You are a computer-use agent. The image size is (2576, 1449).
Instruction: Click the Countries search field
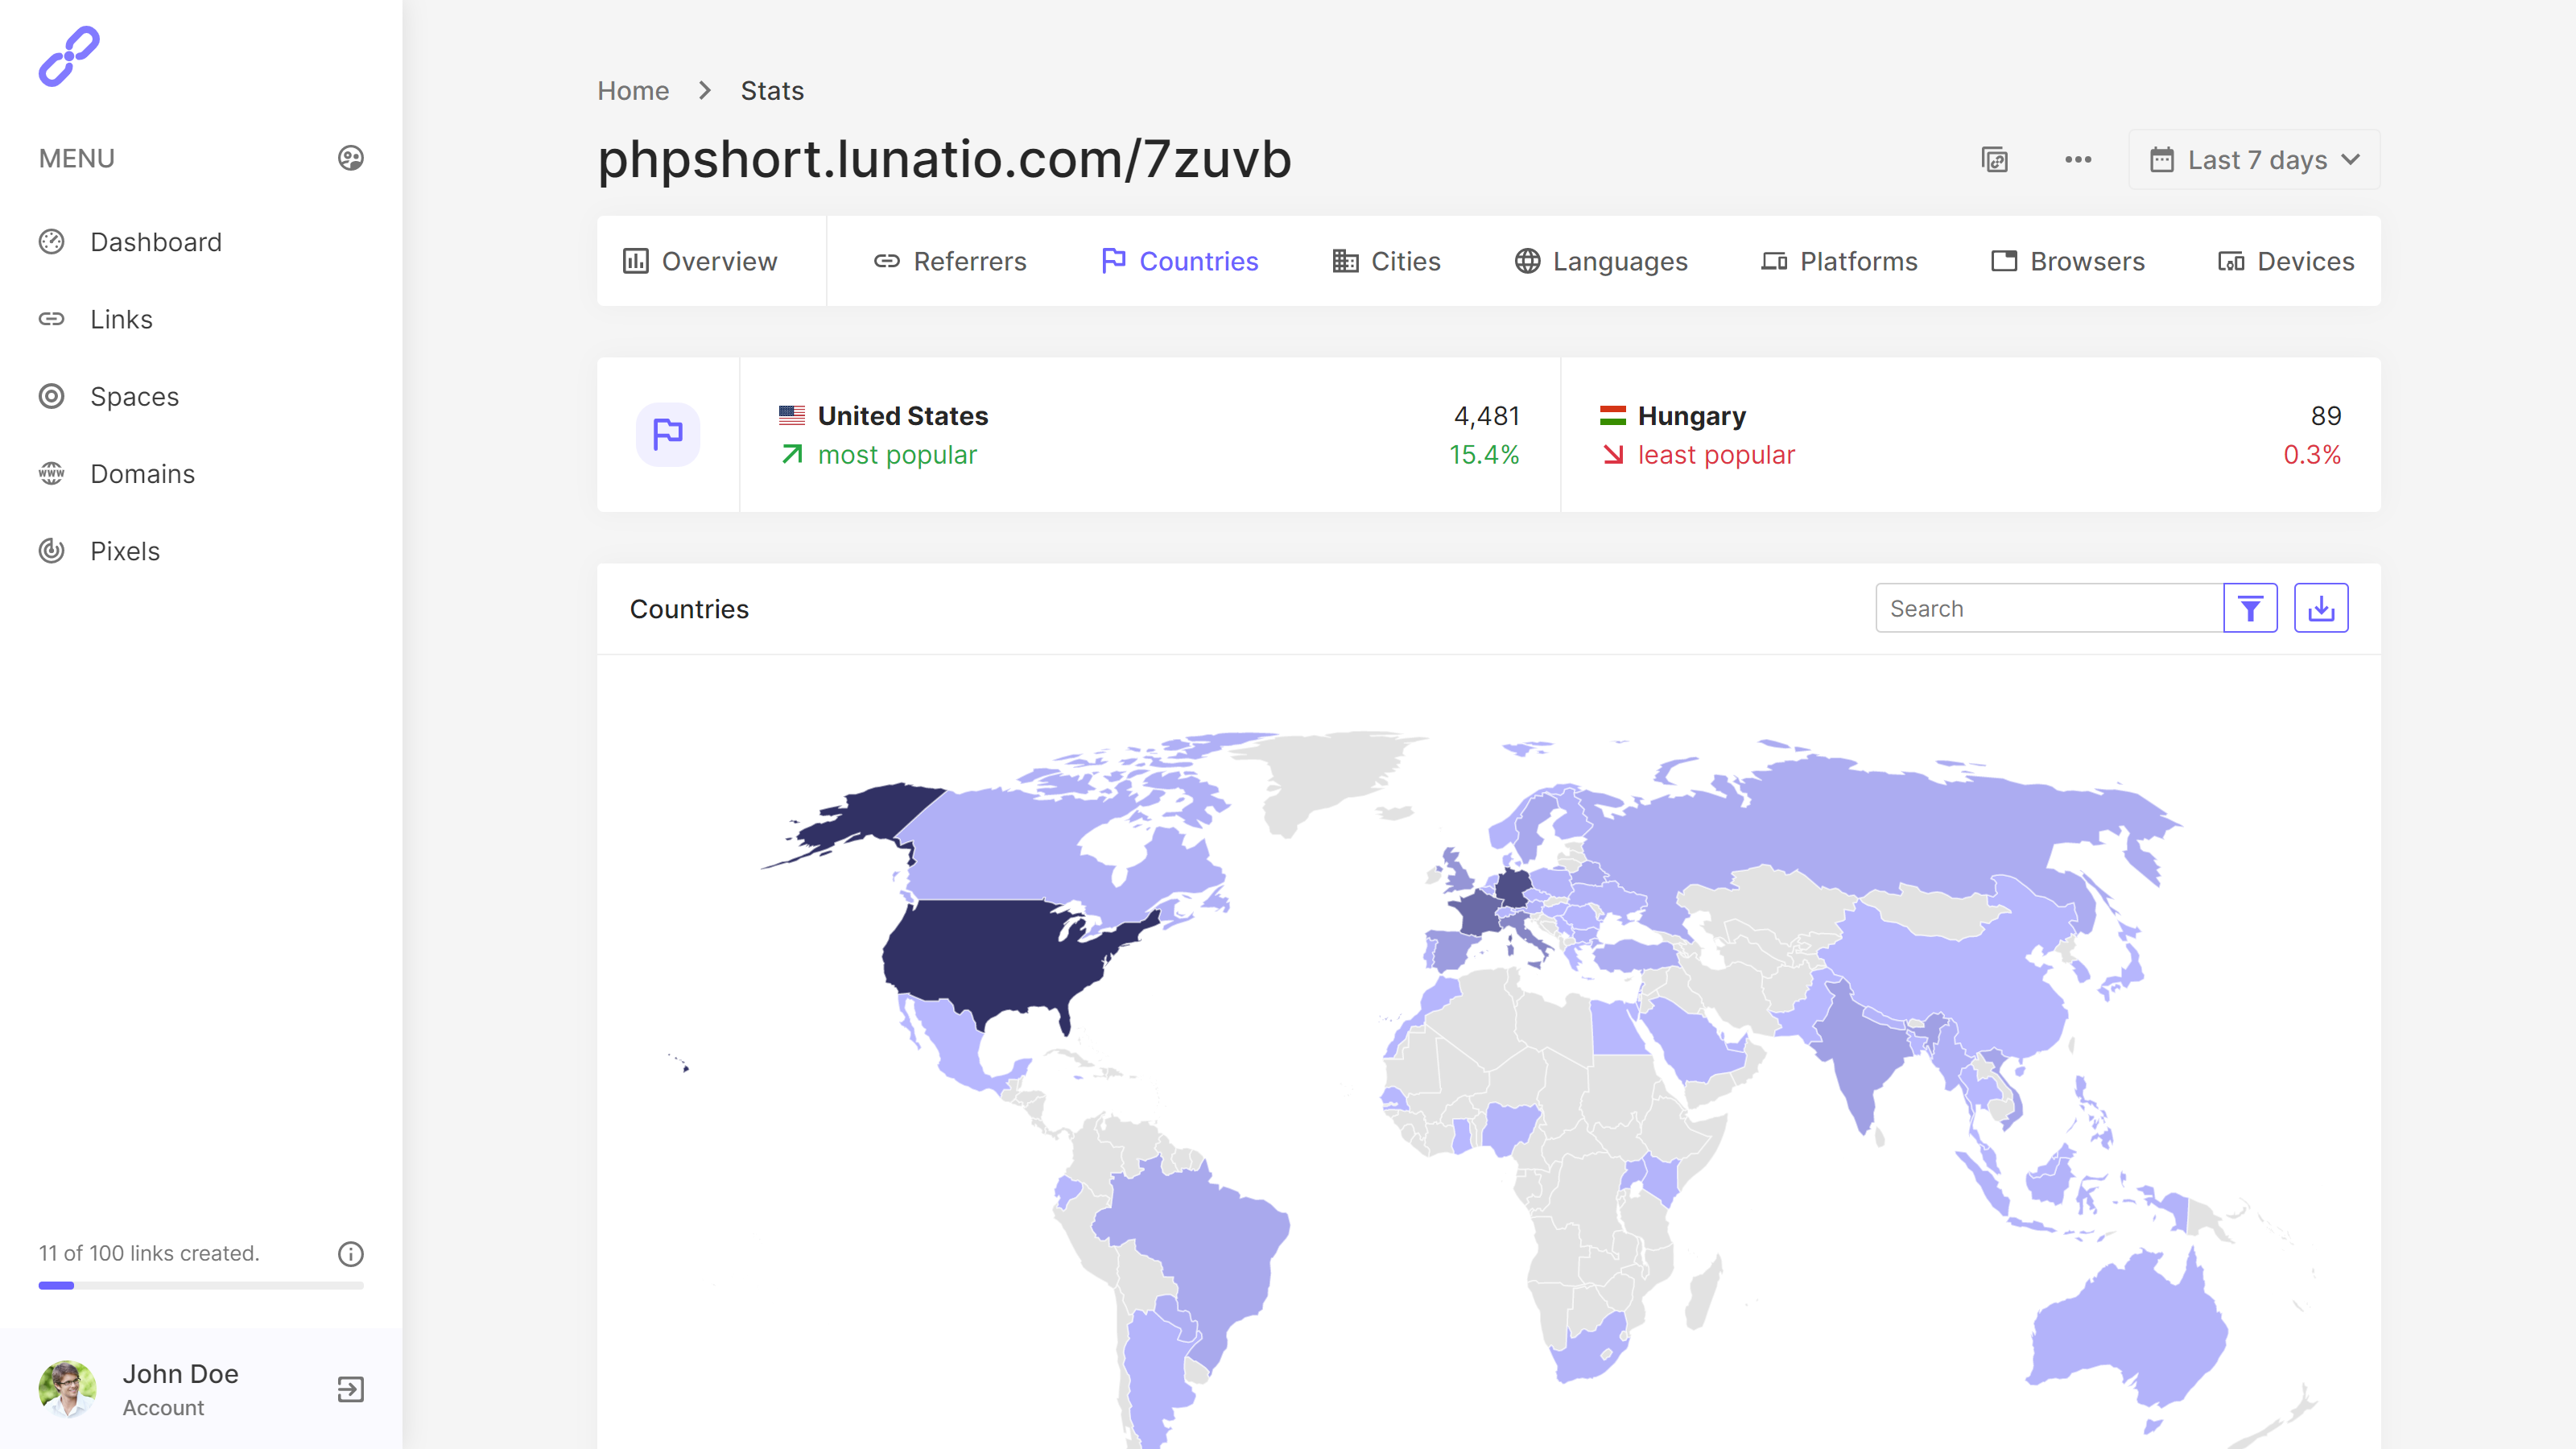[2050, 607]
